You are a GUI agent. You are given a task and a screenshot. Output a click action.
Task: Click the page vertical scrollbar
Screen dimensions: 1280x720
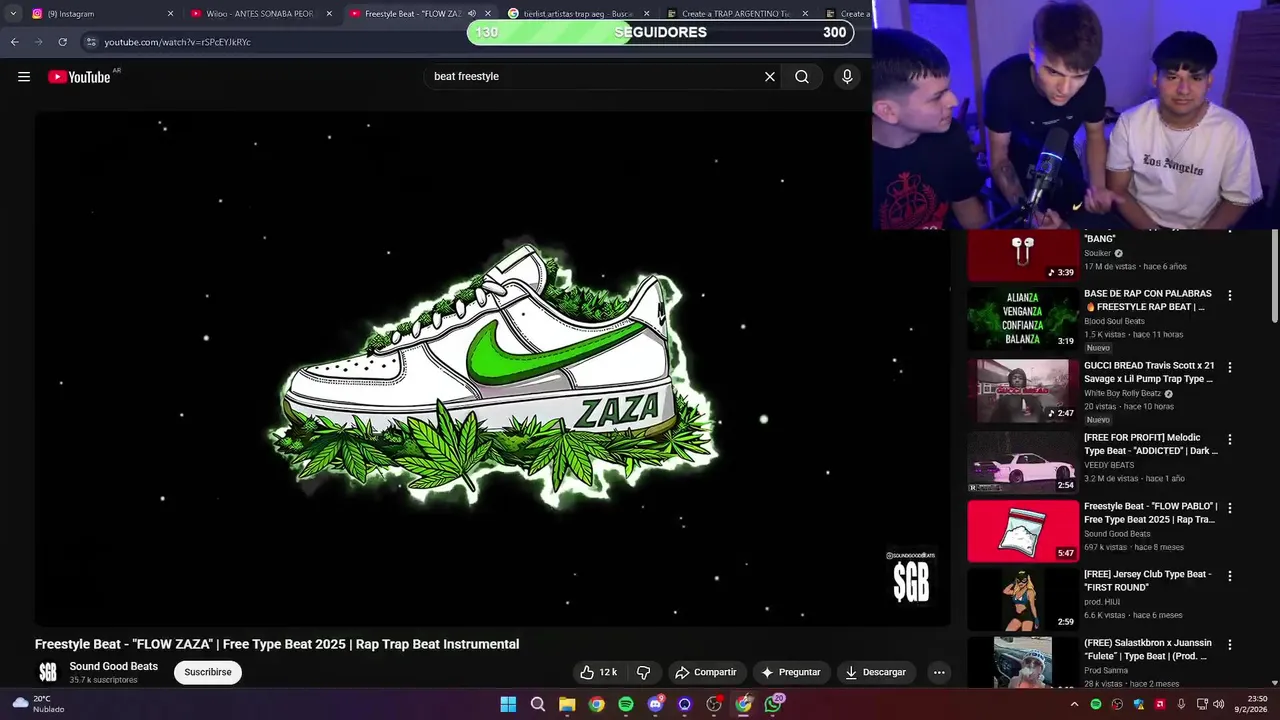click(1275, 276)
